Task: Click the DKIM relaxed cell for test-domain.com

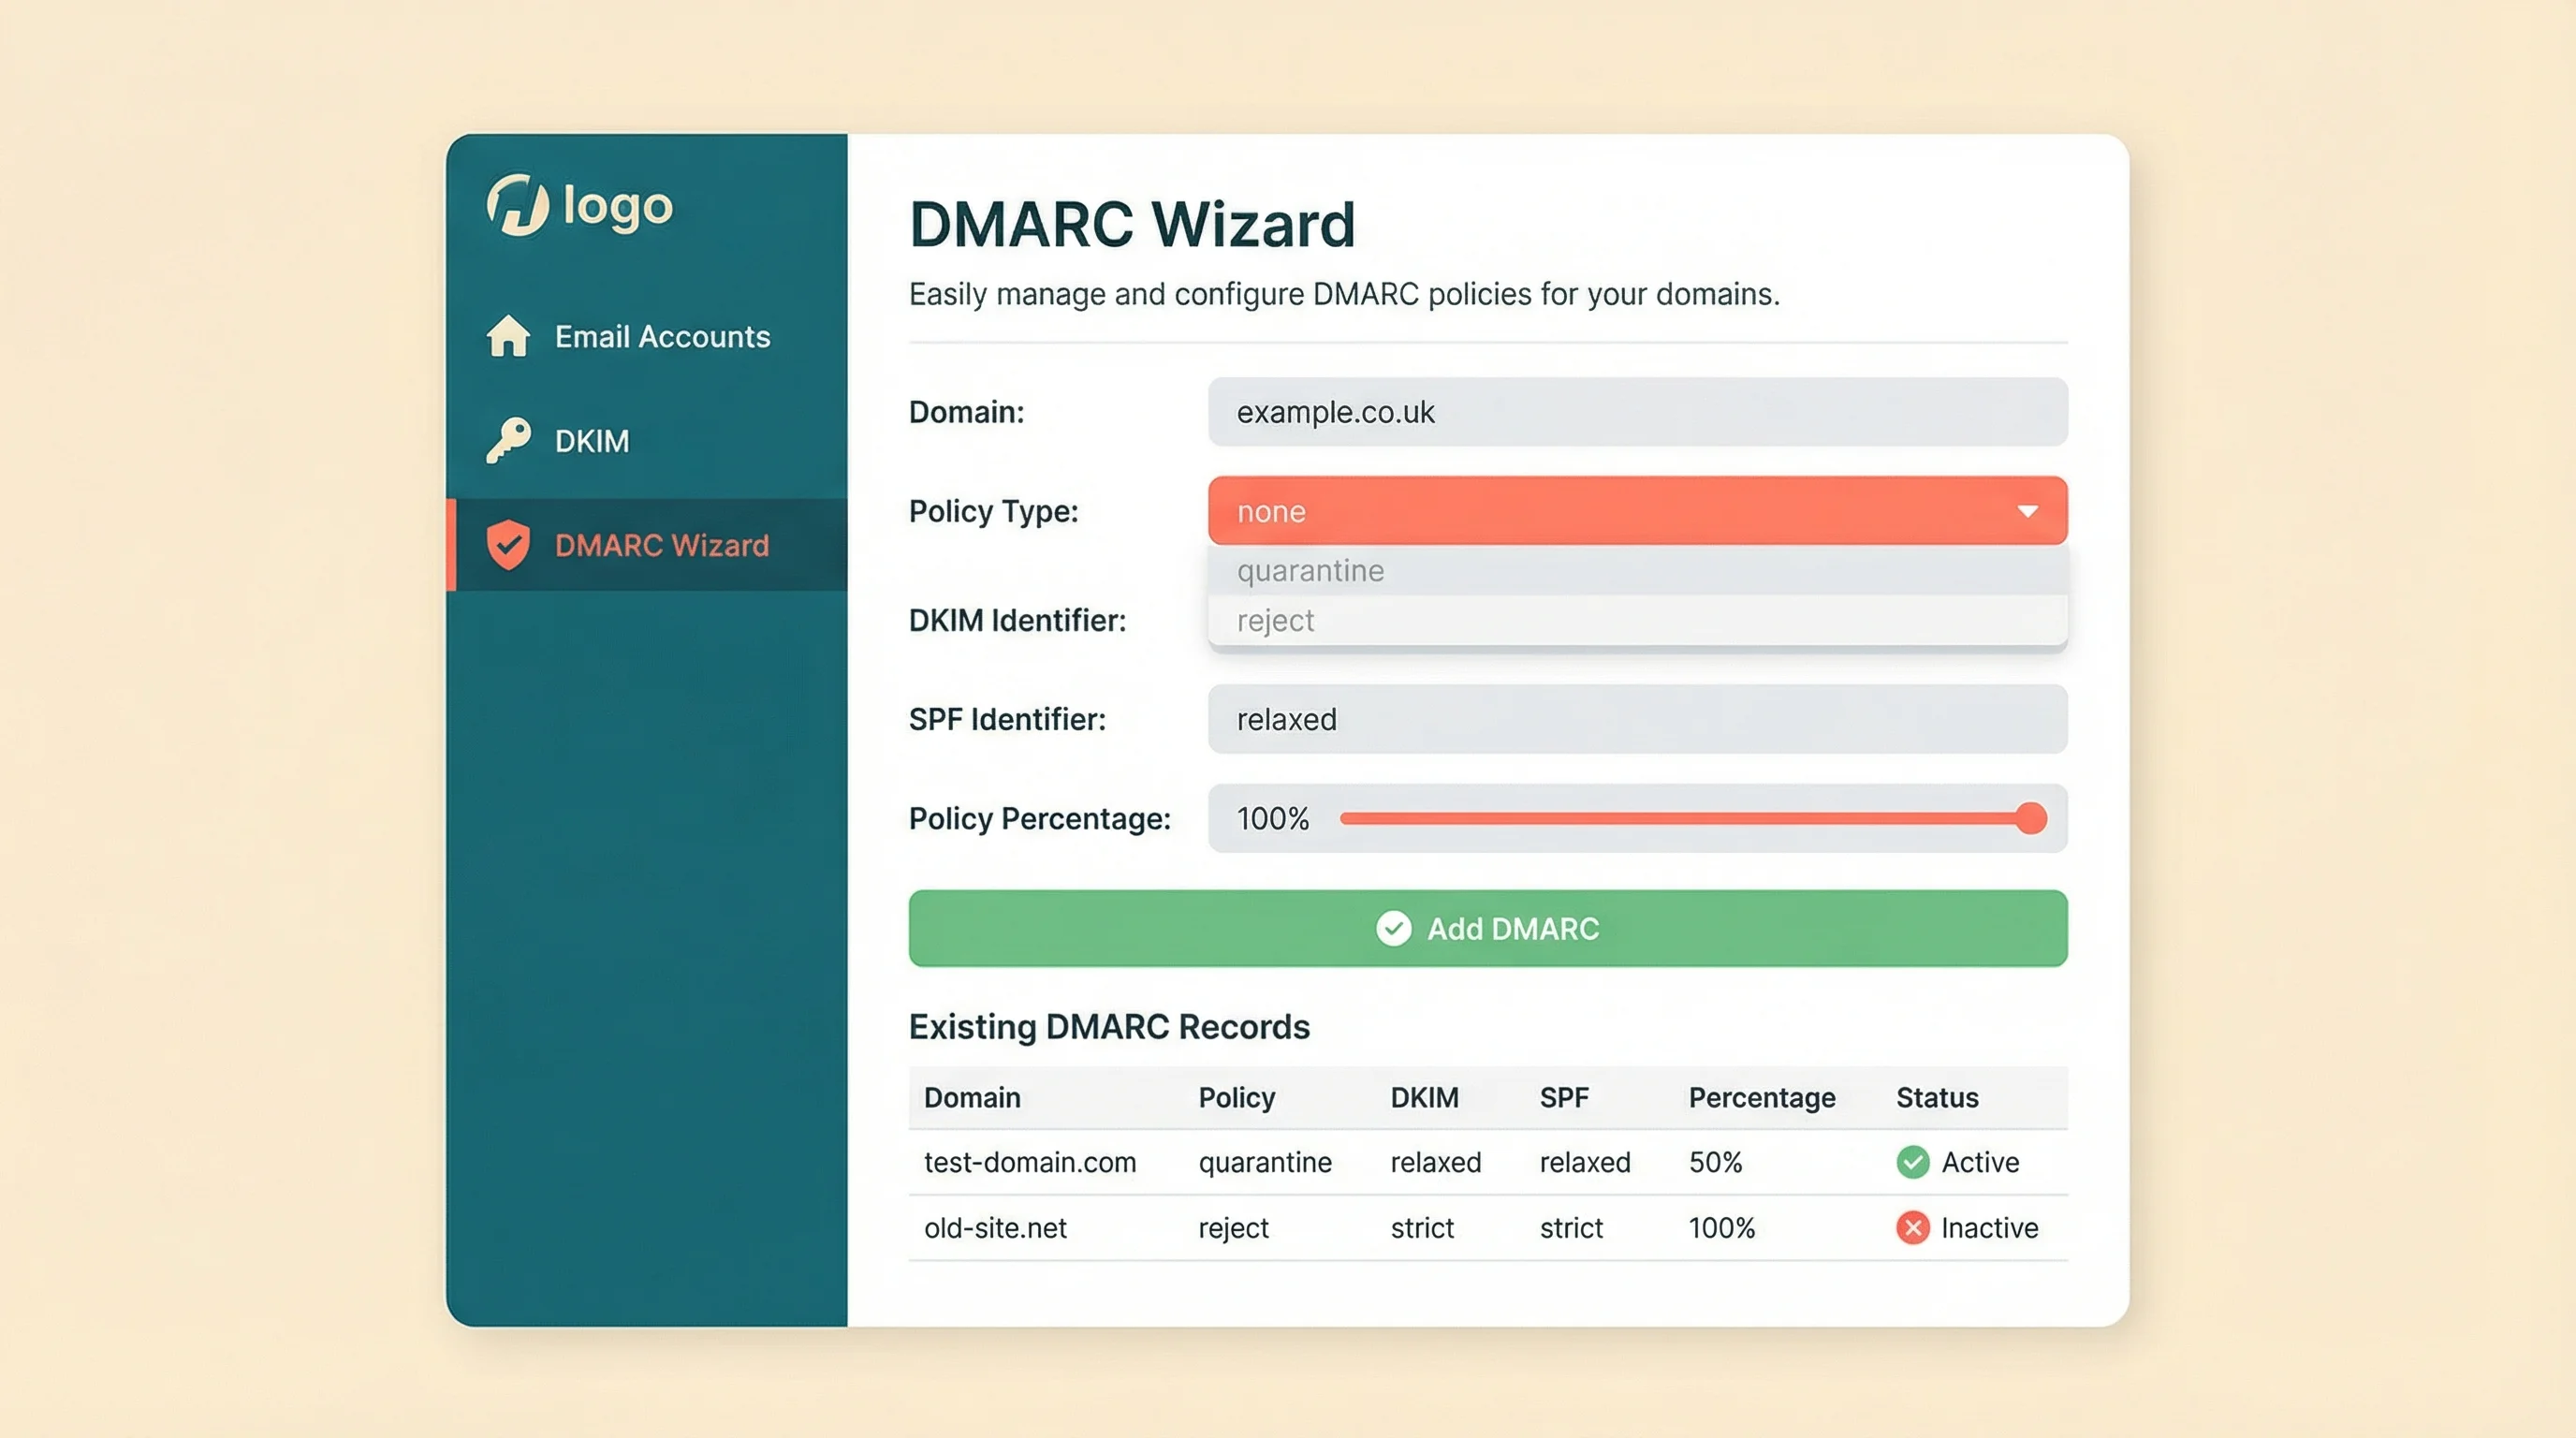Action: (1435, 1162)
